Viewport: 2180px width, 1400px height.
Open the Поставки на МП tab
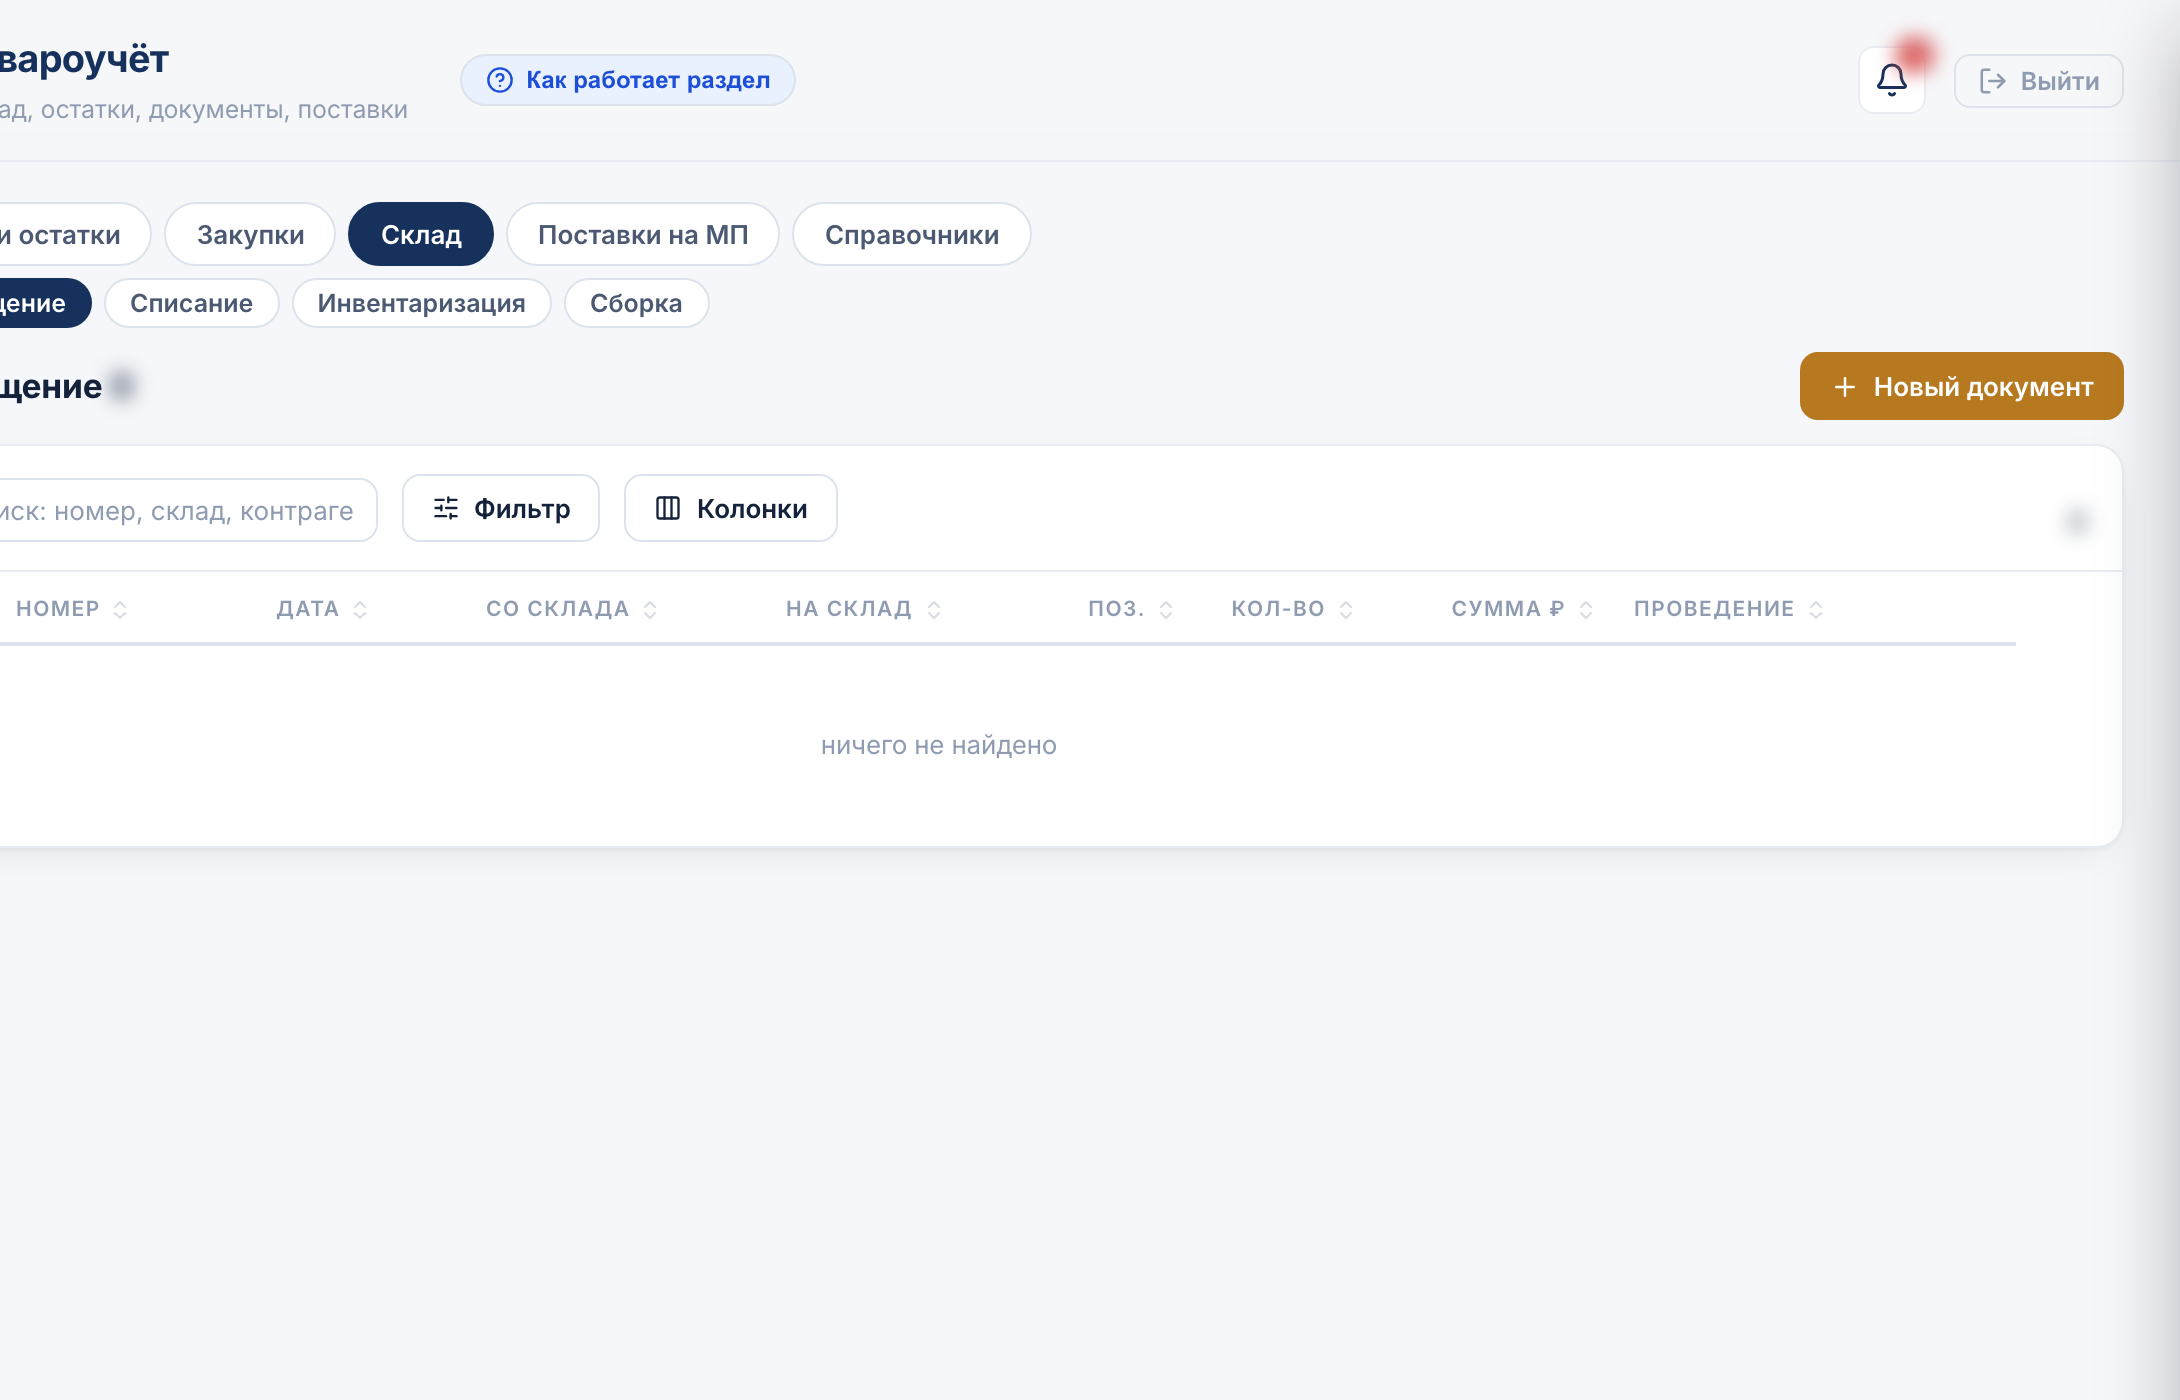[x=643, y=234]
